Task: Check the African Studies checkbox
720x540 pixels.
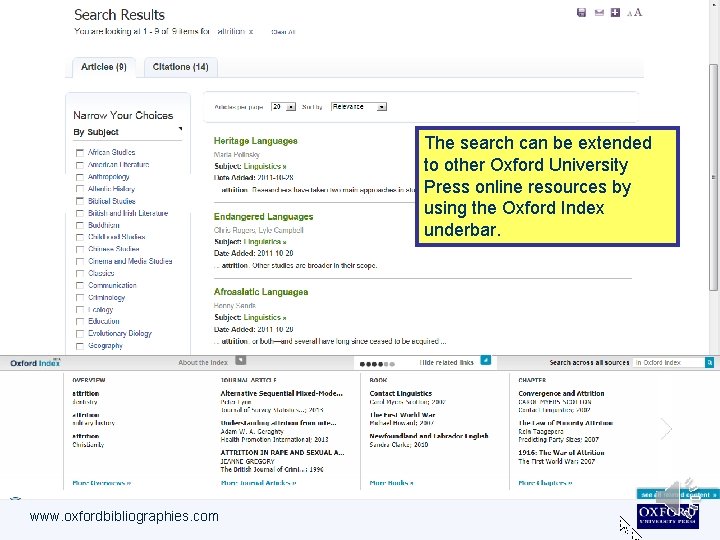Action: pyautogui.click(x=79, y=152)
